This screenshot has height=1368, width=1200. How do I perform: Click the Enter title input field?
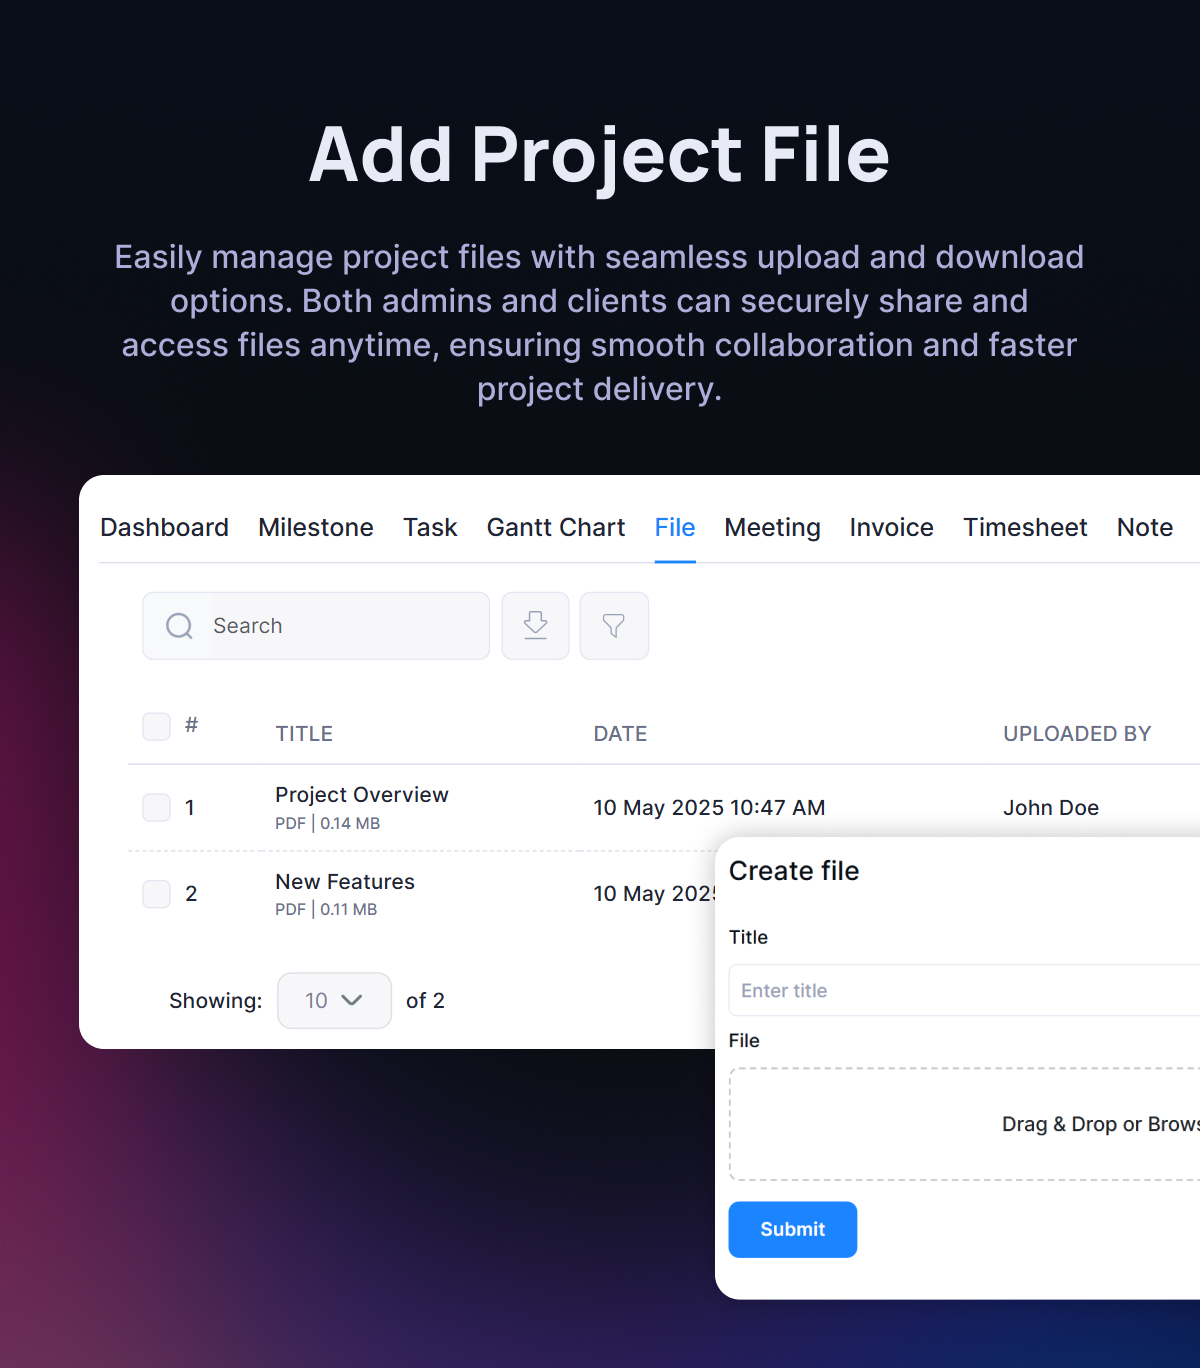point(960,990)
